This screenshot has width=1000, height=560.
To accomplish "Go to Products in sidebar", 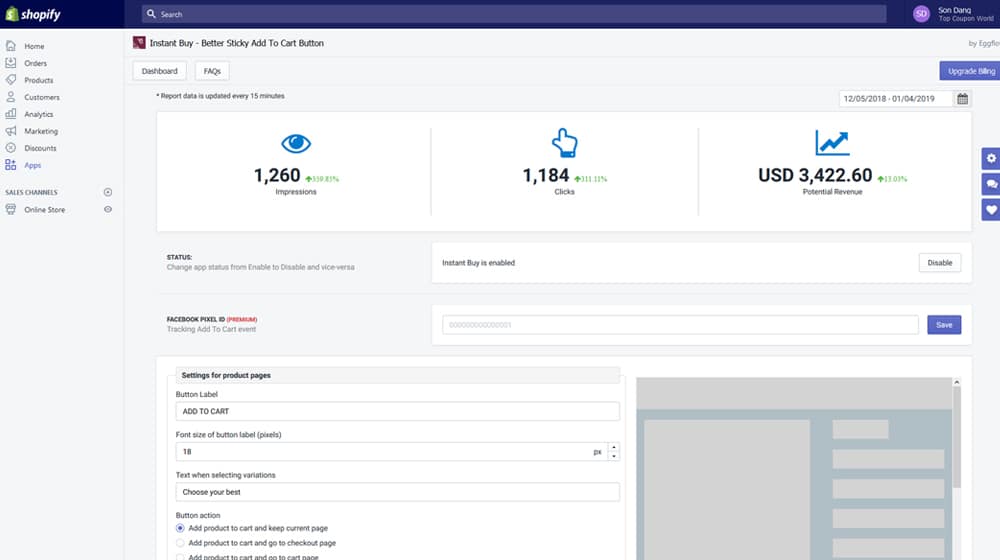I will click(x=39, y=80).
